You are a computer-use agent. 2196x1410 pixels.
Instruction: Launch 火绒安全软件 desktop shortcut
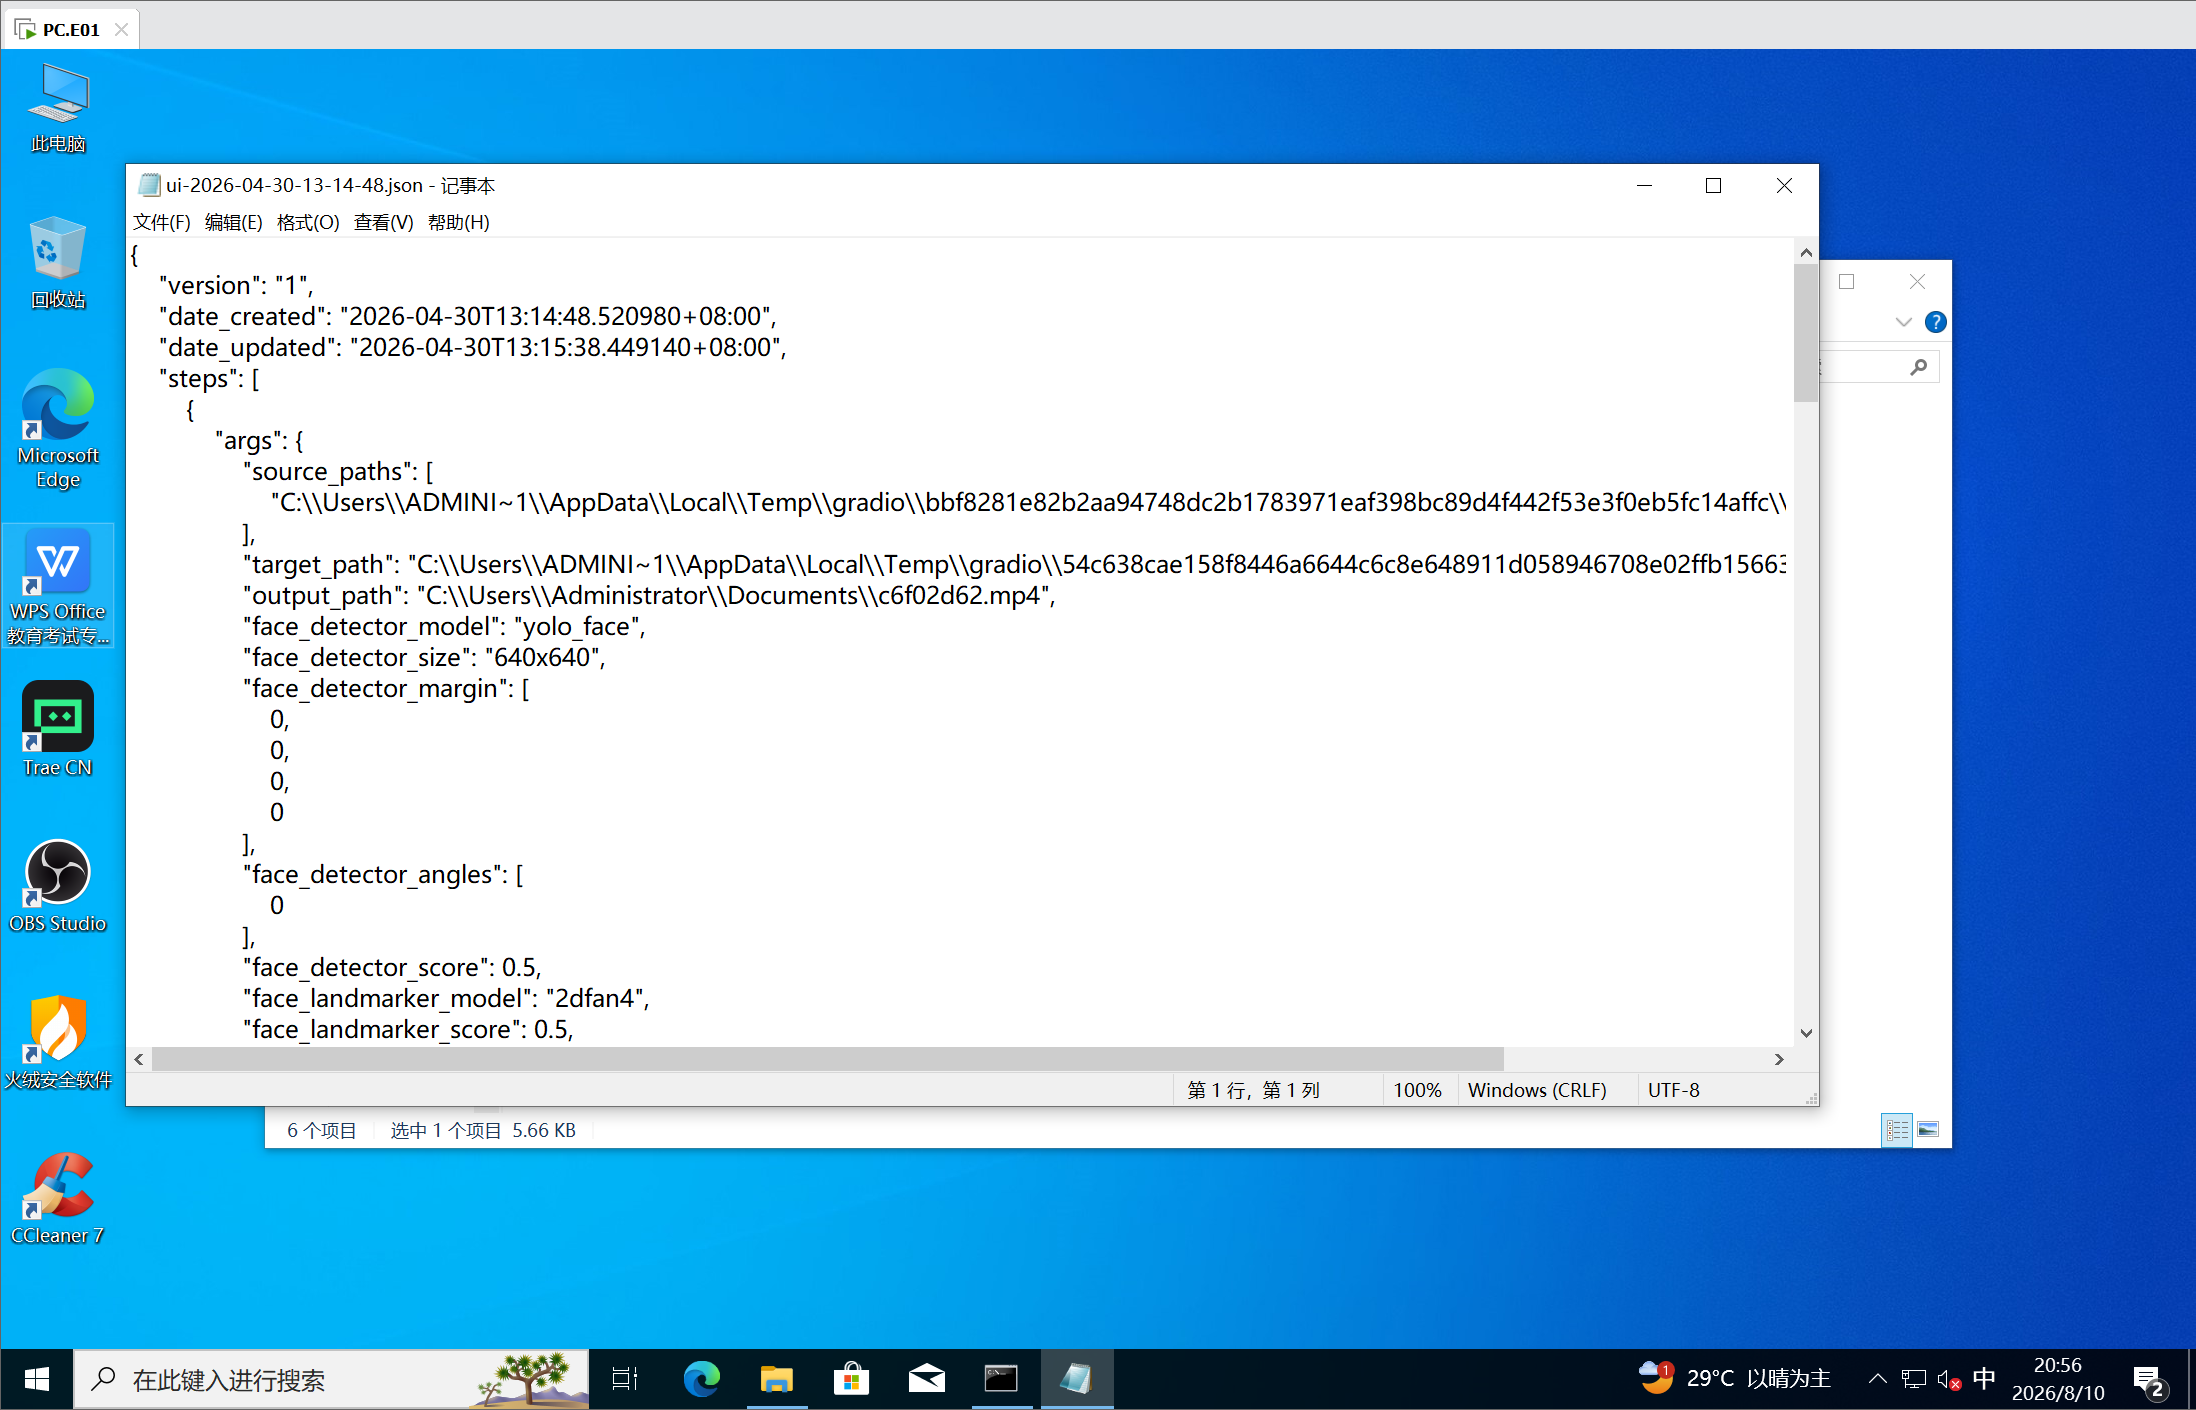click(x=58, y=1042)
